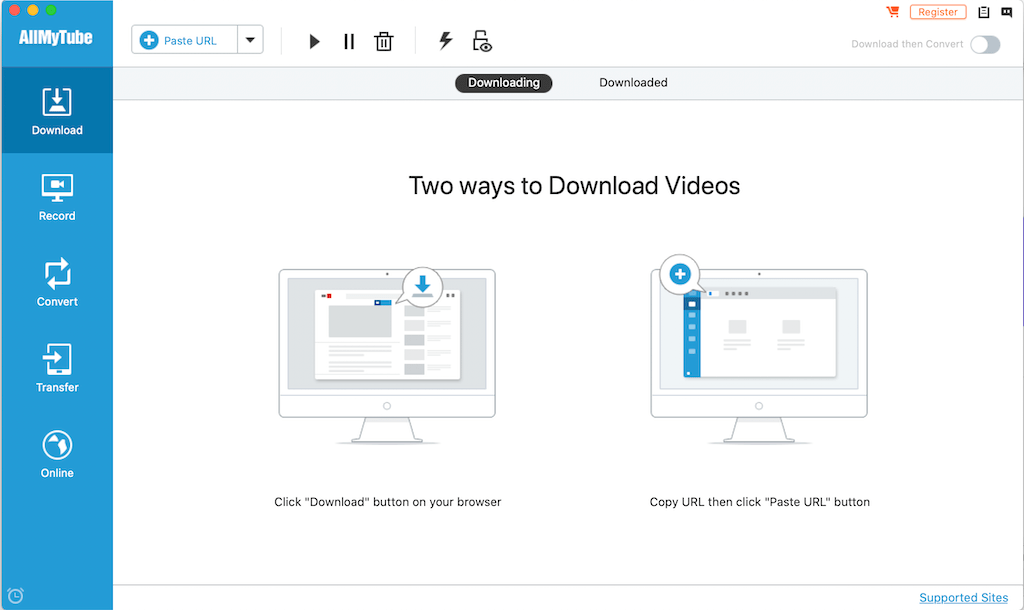
Task: Toggle Download then Convert switch
Action: click(x=984, y=44)
